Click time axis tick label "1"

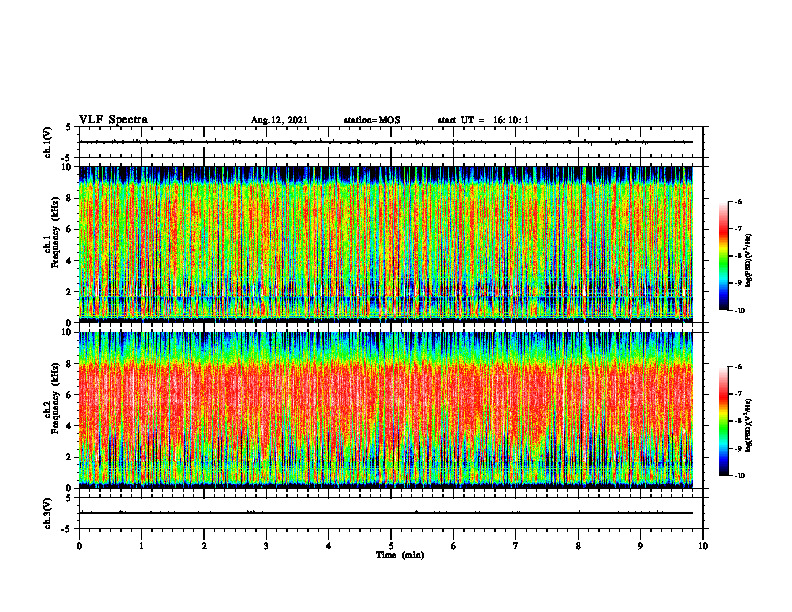coord(141,546)
